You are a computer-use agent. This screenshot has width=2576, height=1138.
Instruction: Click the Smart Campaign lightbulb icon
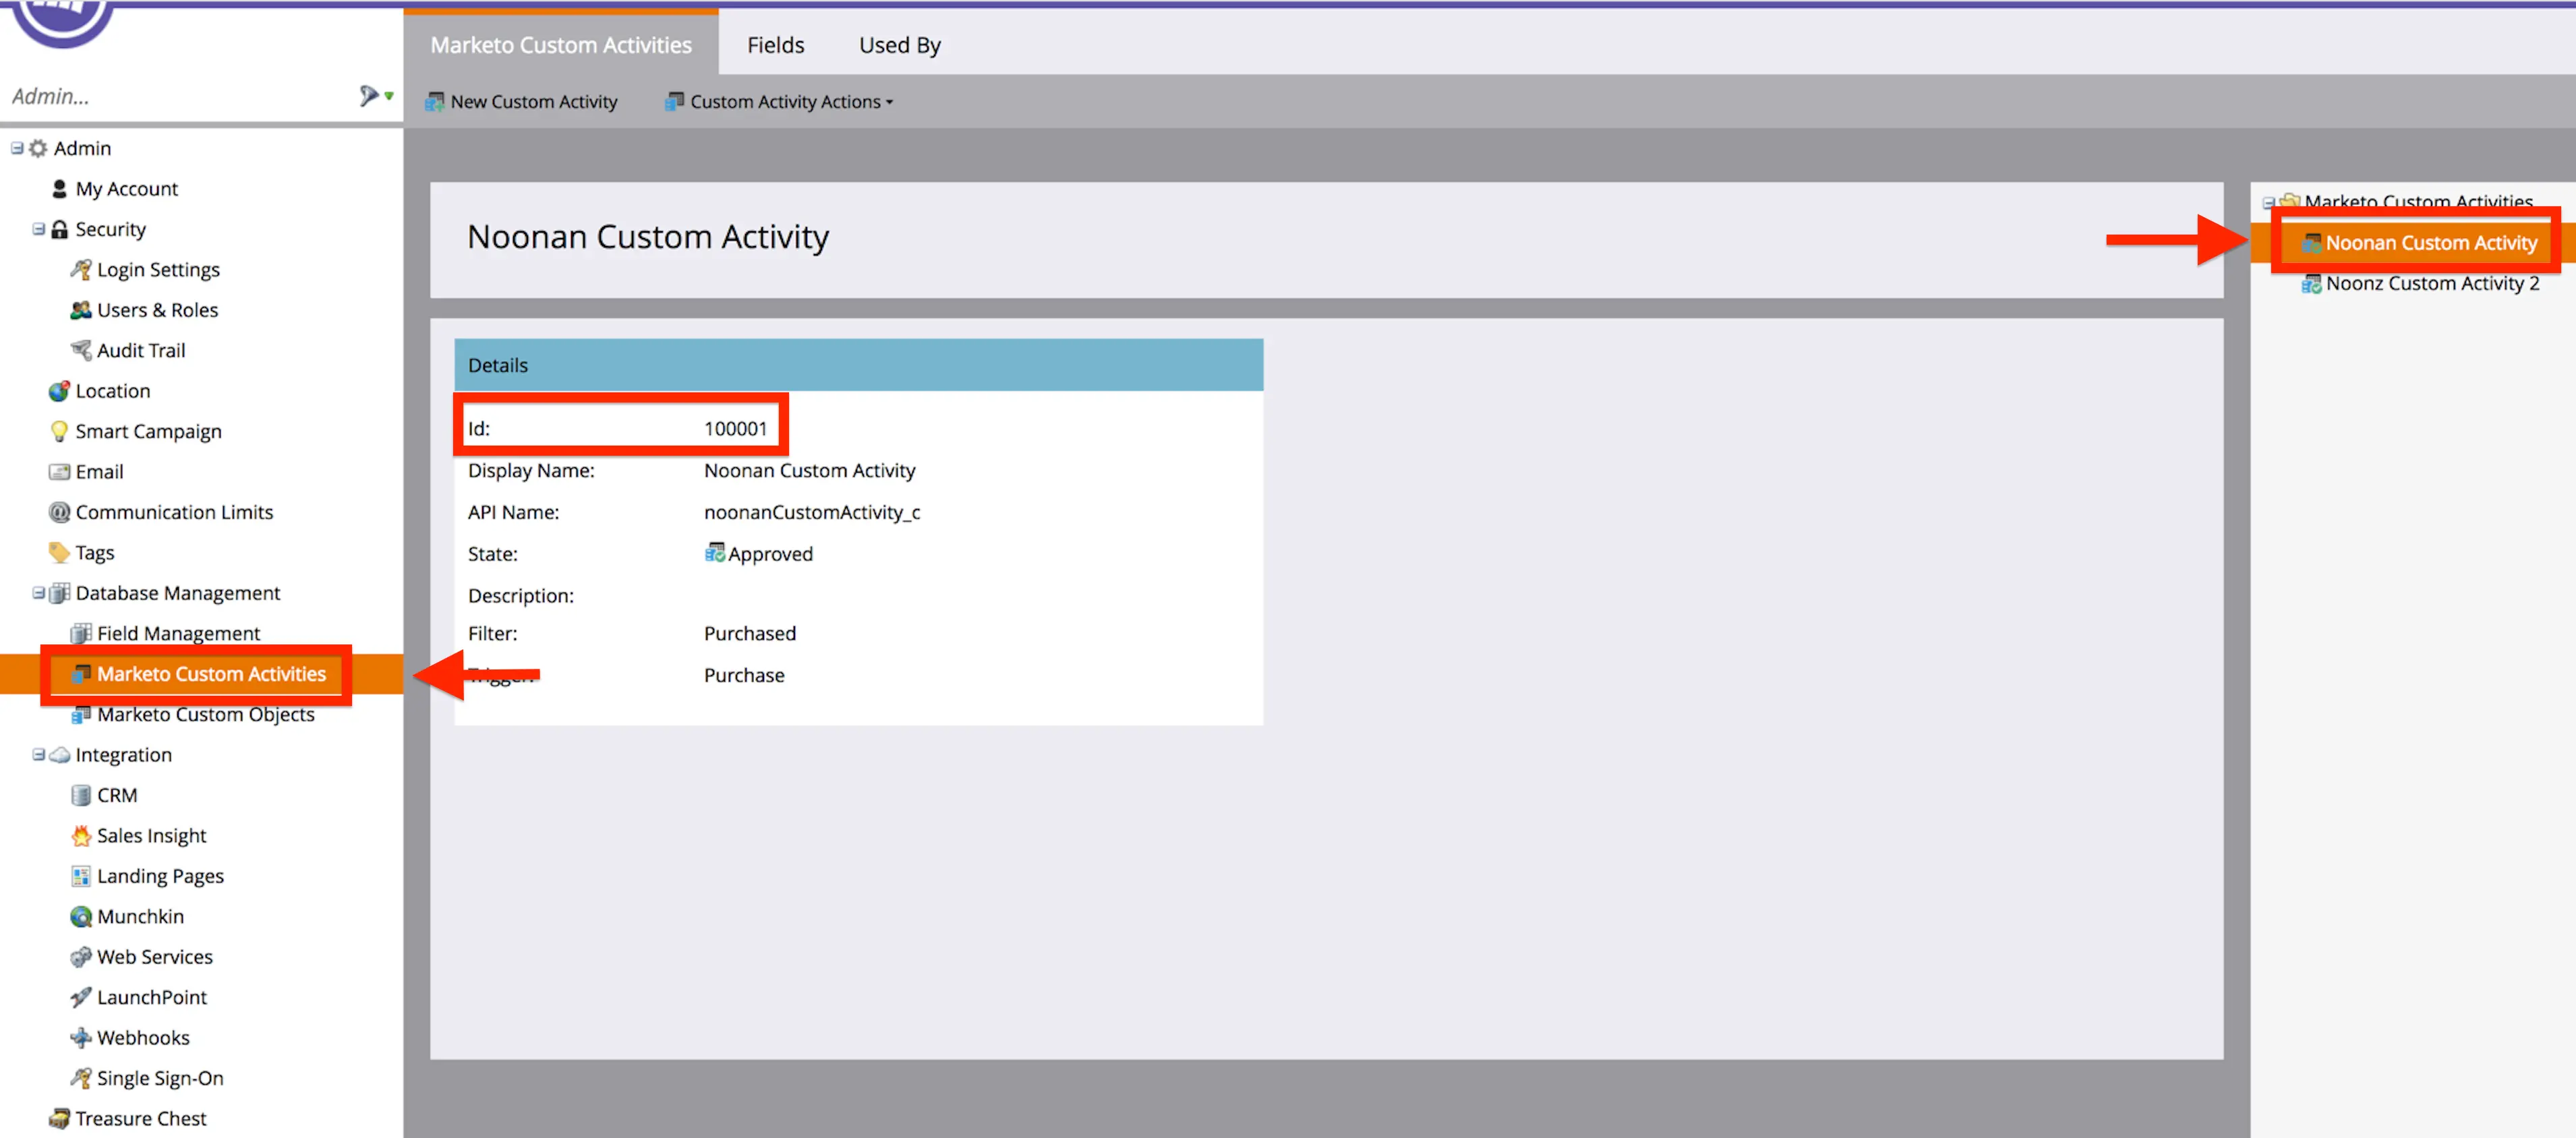tap(59, 431)
